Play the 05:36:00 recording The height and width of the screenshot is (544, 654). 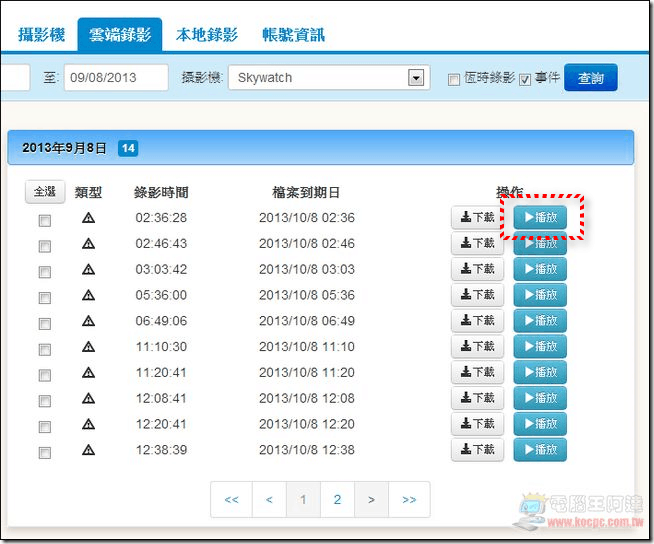coord(540,295)
